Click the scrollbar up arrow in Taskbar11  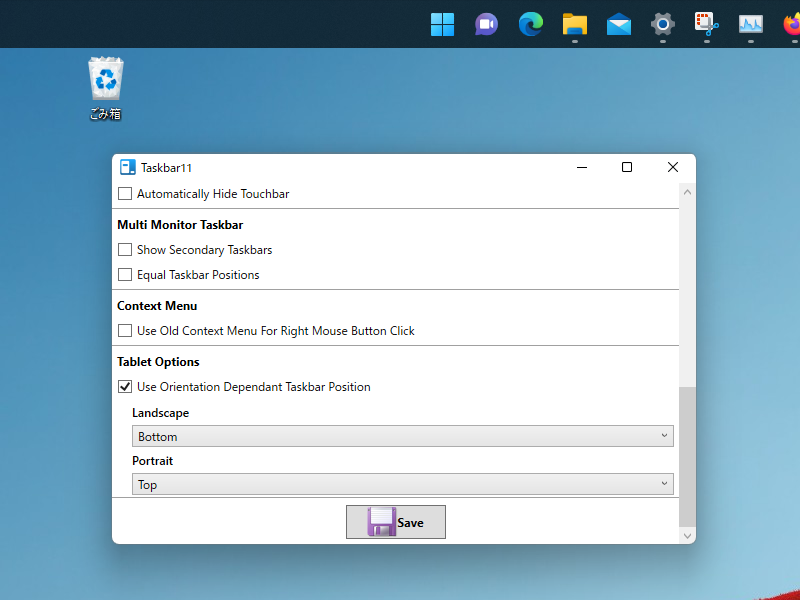[x=687, y=192]
